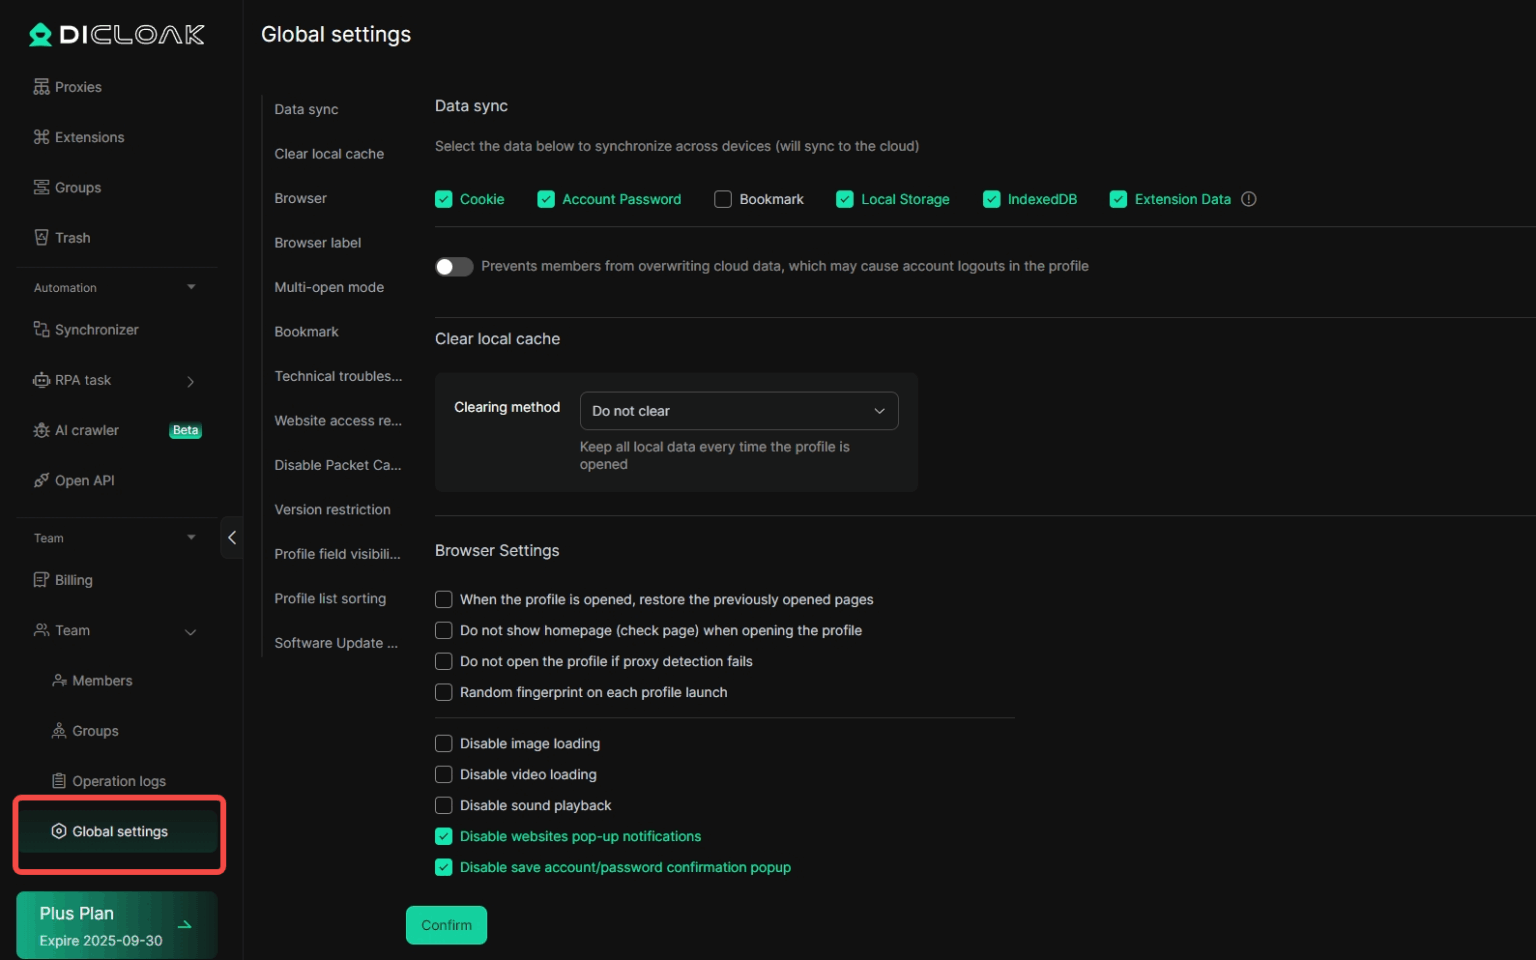The width and height of the screenshot is (1536, 960).
Task: Open Synchronizer using its icon
Action: (41, 330)
